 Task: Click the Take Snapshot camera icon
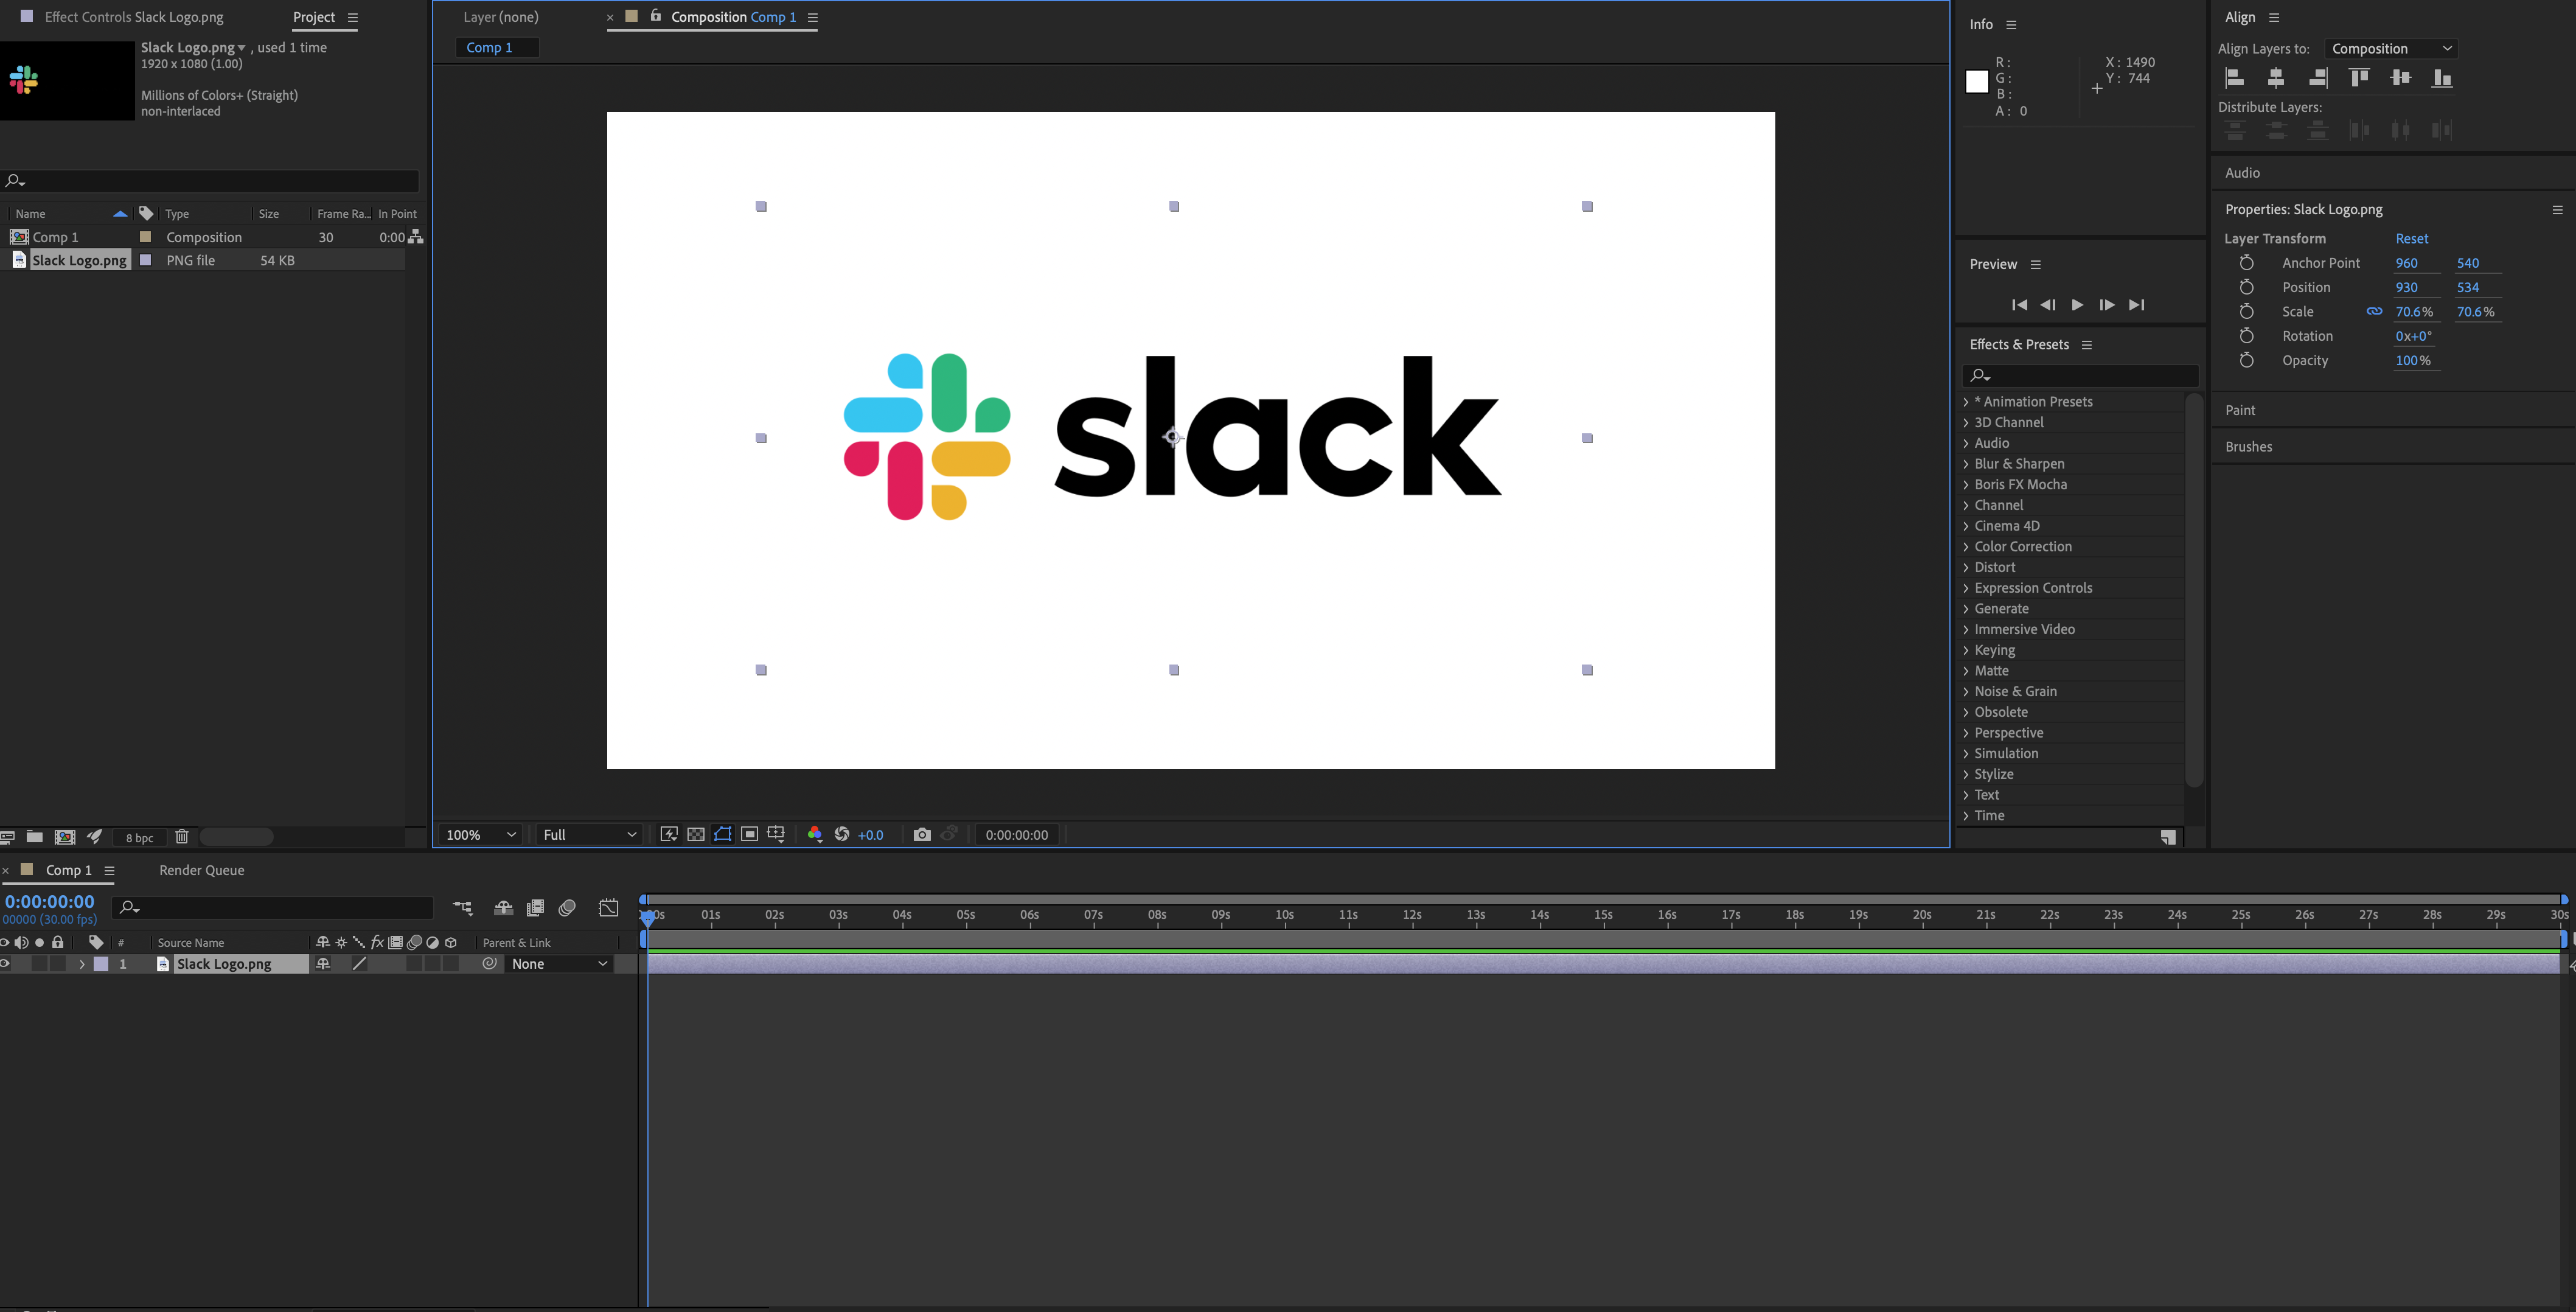pos(922,834)
